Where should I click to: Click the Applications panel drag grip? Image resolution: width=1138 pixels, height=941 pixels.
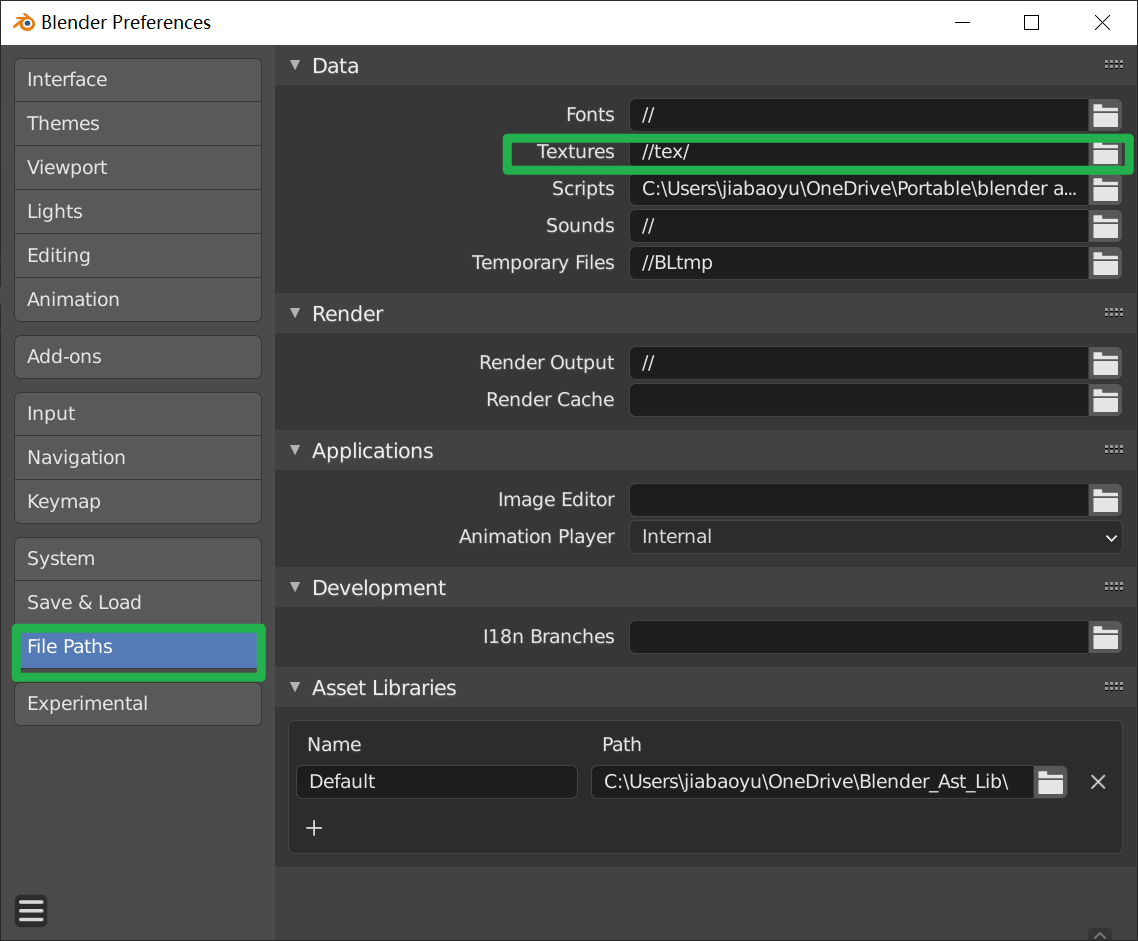1113,450
